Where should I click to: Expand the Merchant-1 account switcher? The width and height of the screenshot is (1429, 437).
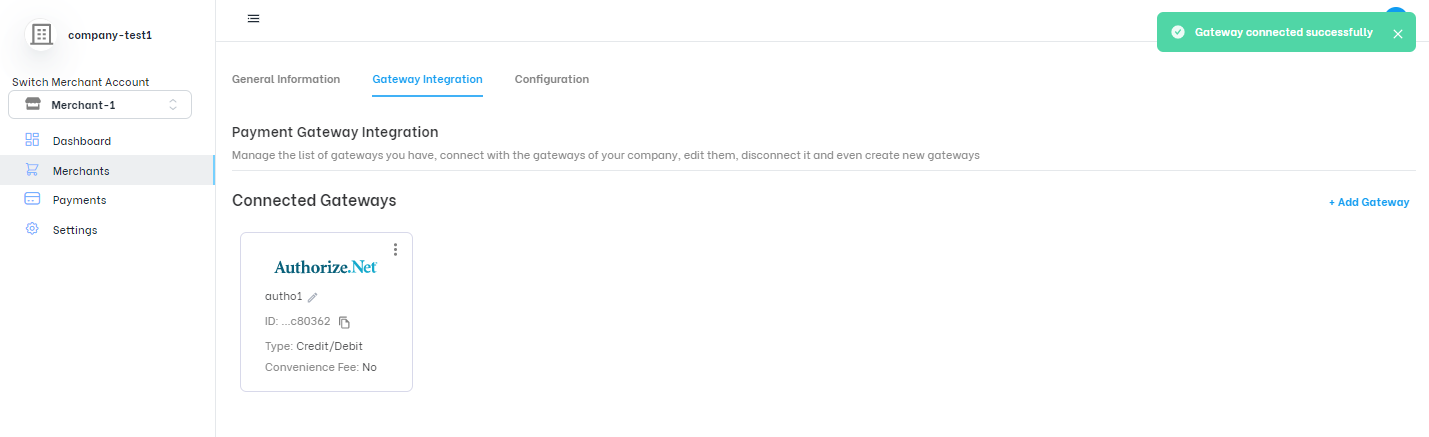coord(100,105)
